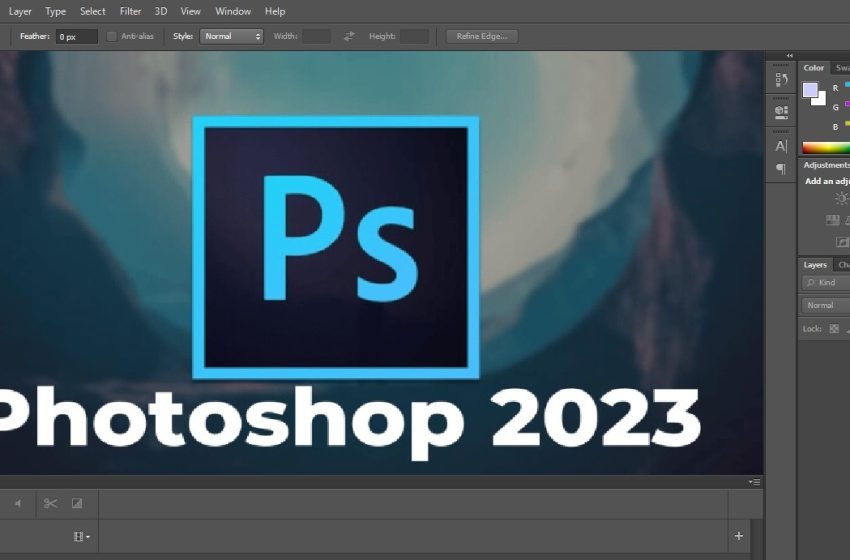Open the 3D menu
Viewport: 850px width, 560px height.
[x=160, y=11]
